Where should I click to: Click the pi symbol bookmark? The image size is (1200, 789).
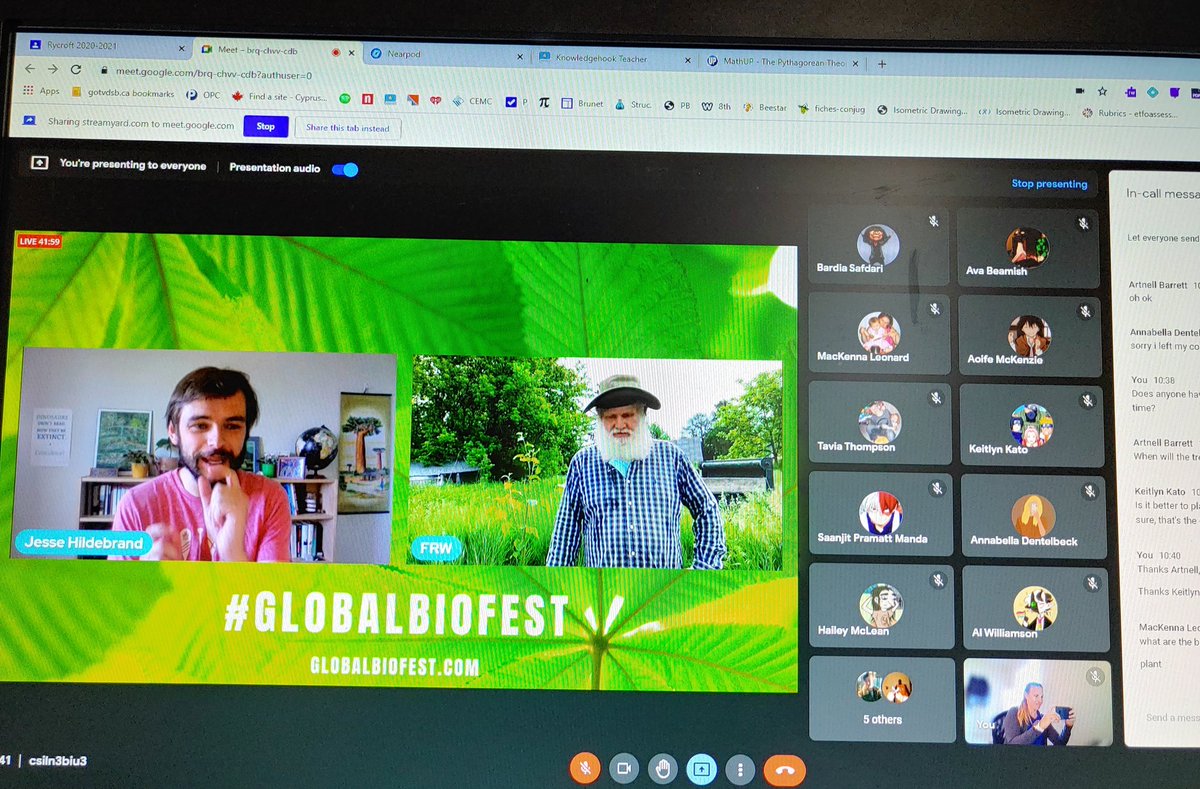point(544,102)
